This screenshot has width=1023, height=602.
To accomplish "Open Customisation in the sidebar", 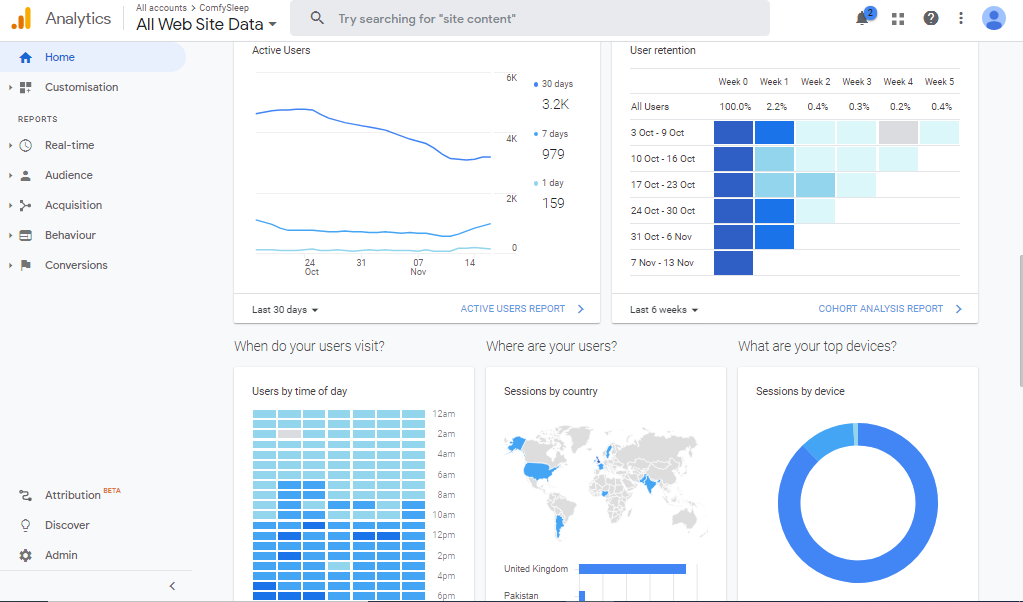I will (x=82, y=87).
